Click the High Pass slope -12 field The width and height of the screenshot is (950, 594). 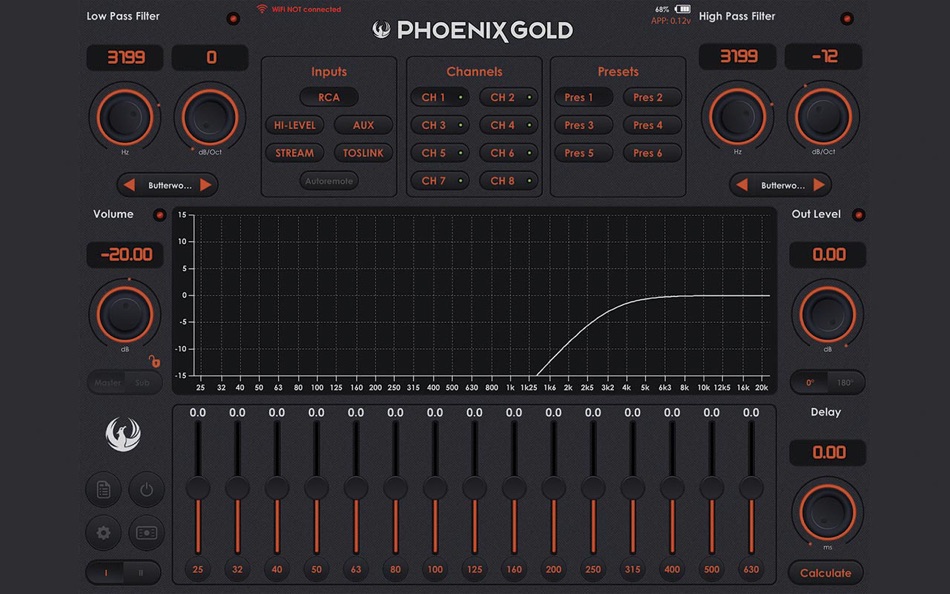pyautogui.click(x=823, y=57)
